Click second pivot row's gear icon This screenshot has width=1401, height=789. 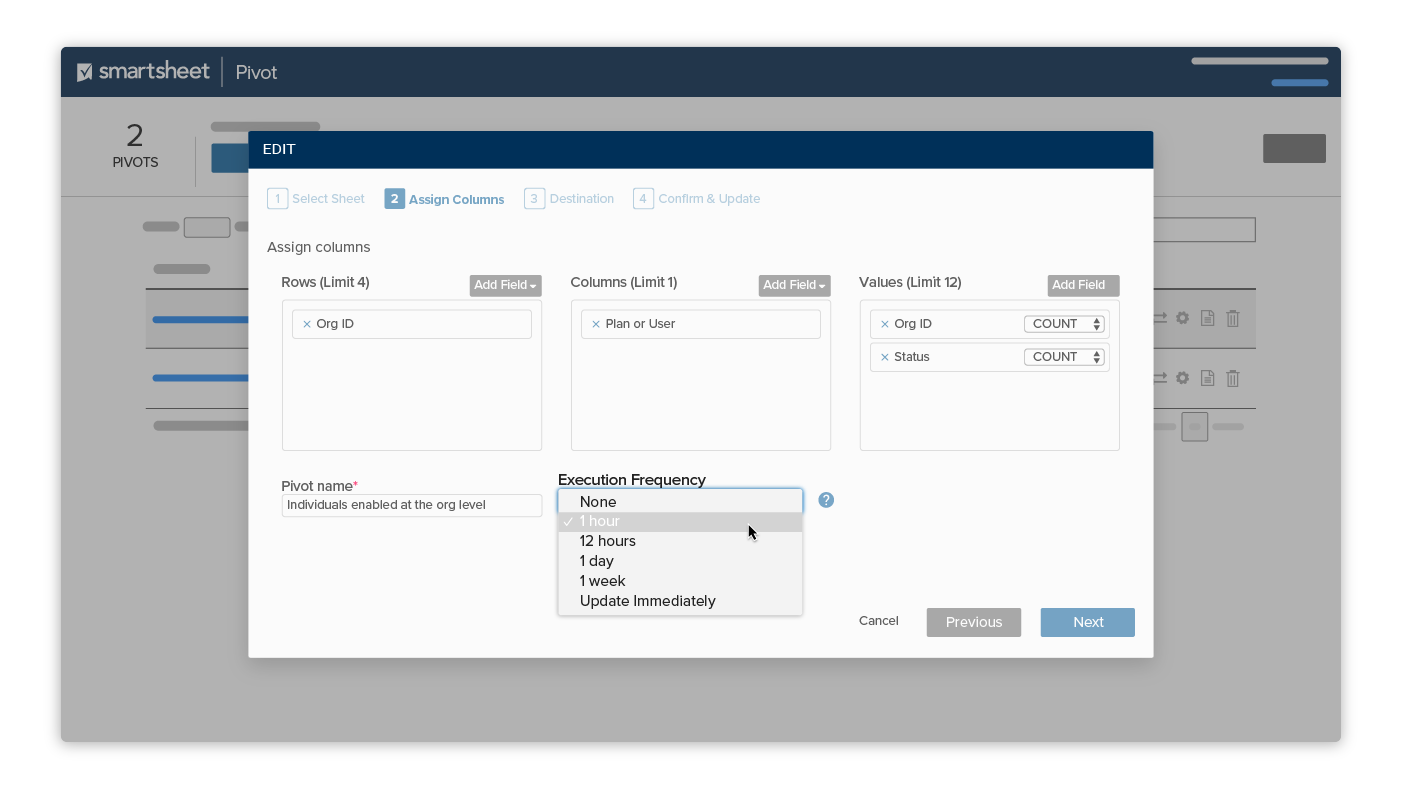(x=1182, y=378)
